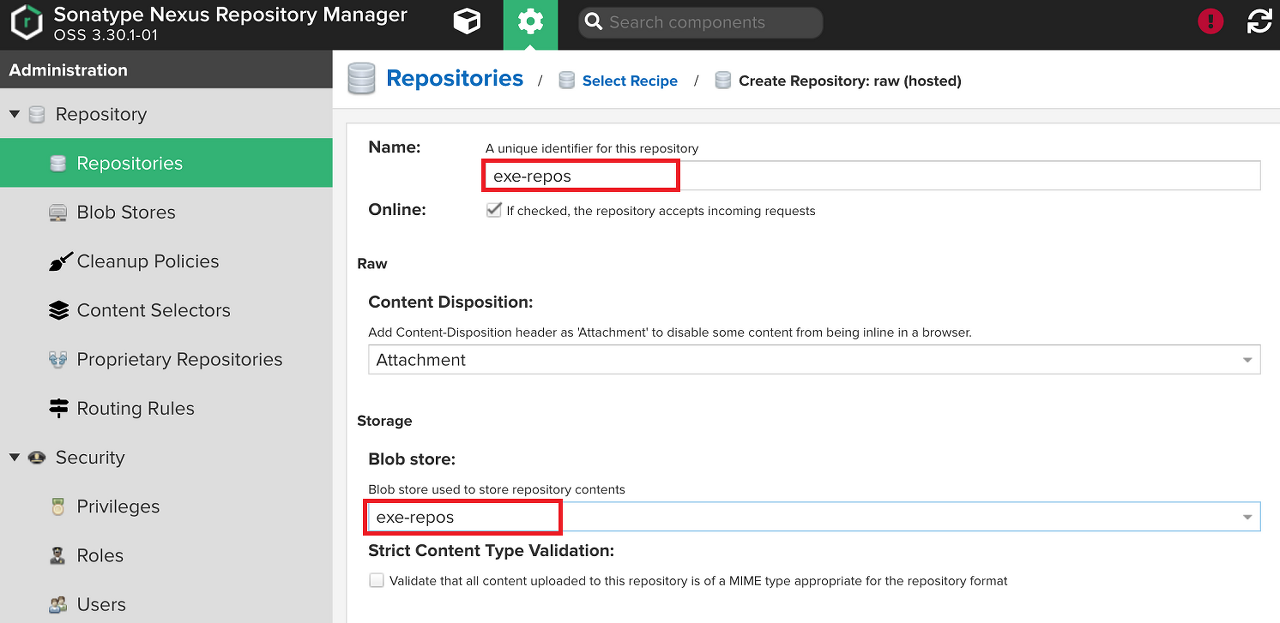Screen dimensions: 1280x623
Task: Open Roles in the sidebar
Action: pos(166,555)
